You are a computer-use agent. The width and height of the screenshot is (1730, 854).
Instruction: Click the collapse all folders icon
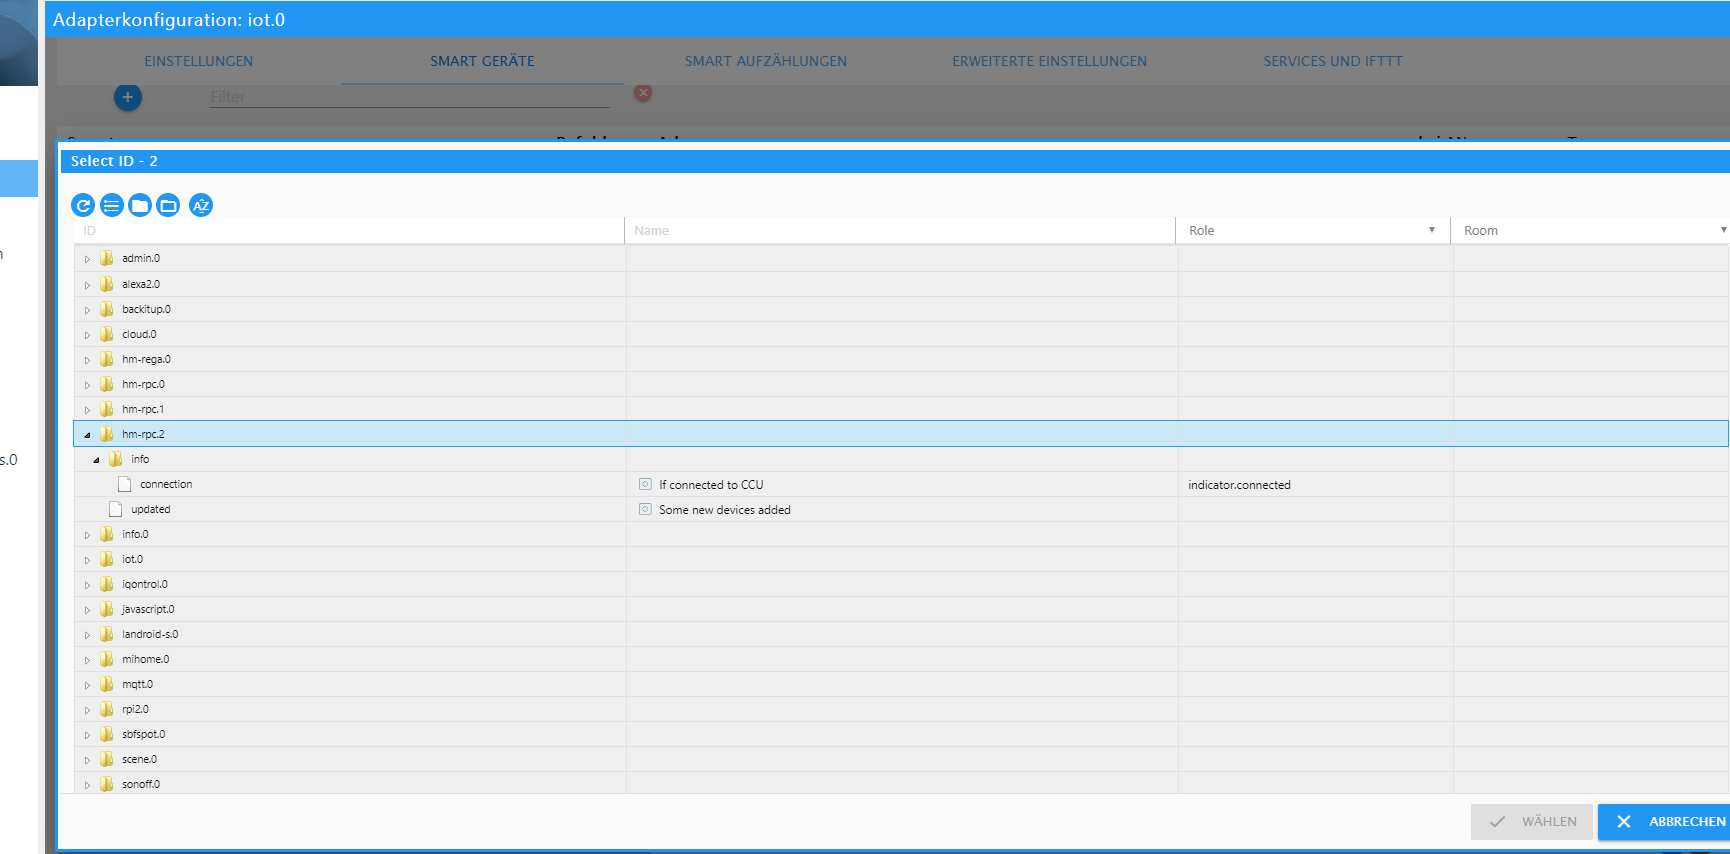[140, 206]
